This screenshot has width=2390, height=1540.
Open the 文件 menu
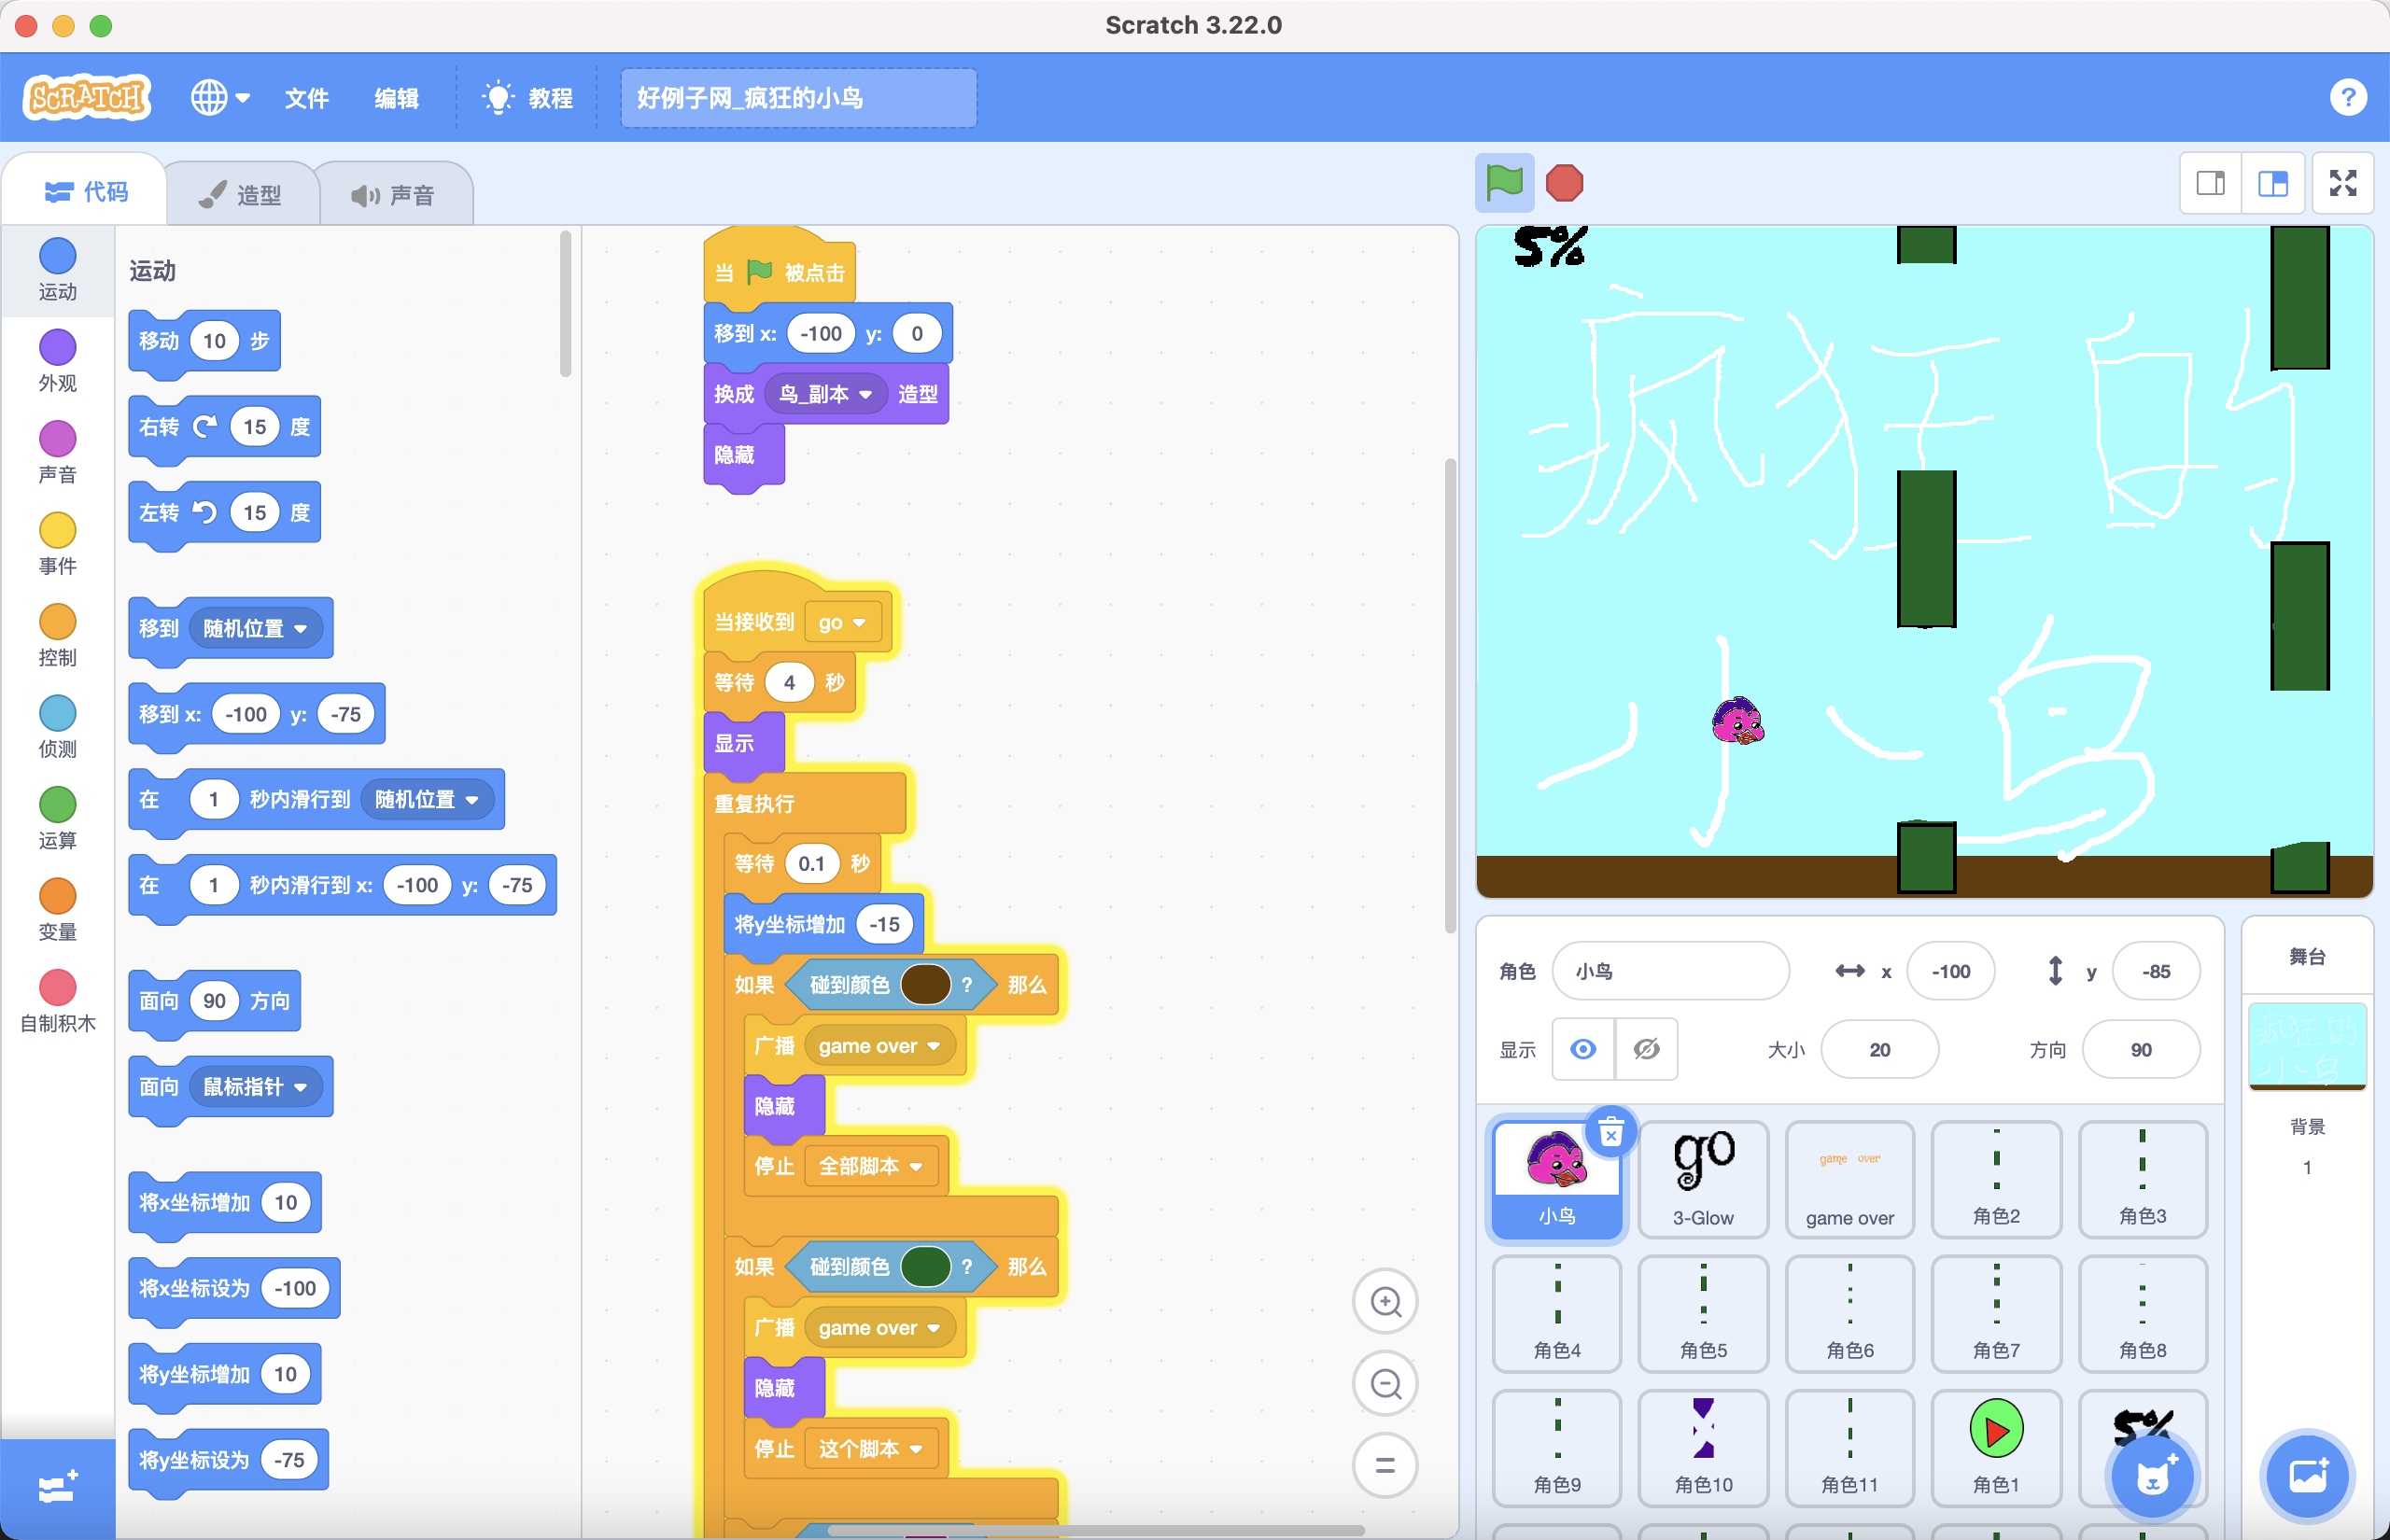pos(306,98)
